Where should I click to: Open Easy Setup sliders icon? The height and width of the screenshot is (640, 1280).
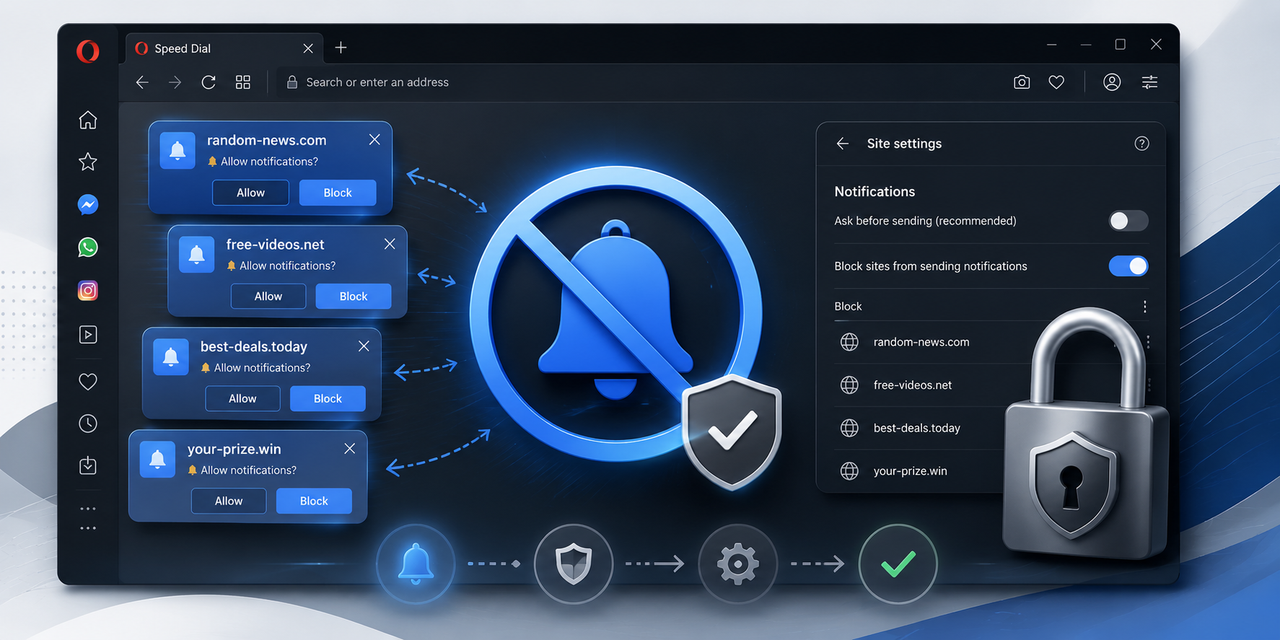(1150, 82)
